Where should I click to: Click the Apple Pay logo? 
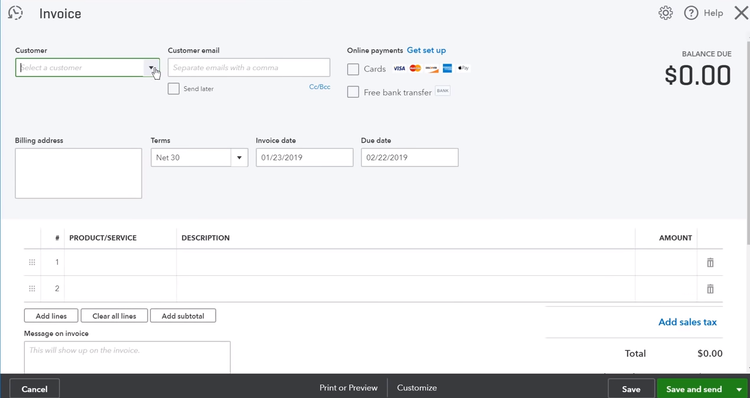[x=463, y=68]
